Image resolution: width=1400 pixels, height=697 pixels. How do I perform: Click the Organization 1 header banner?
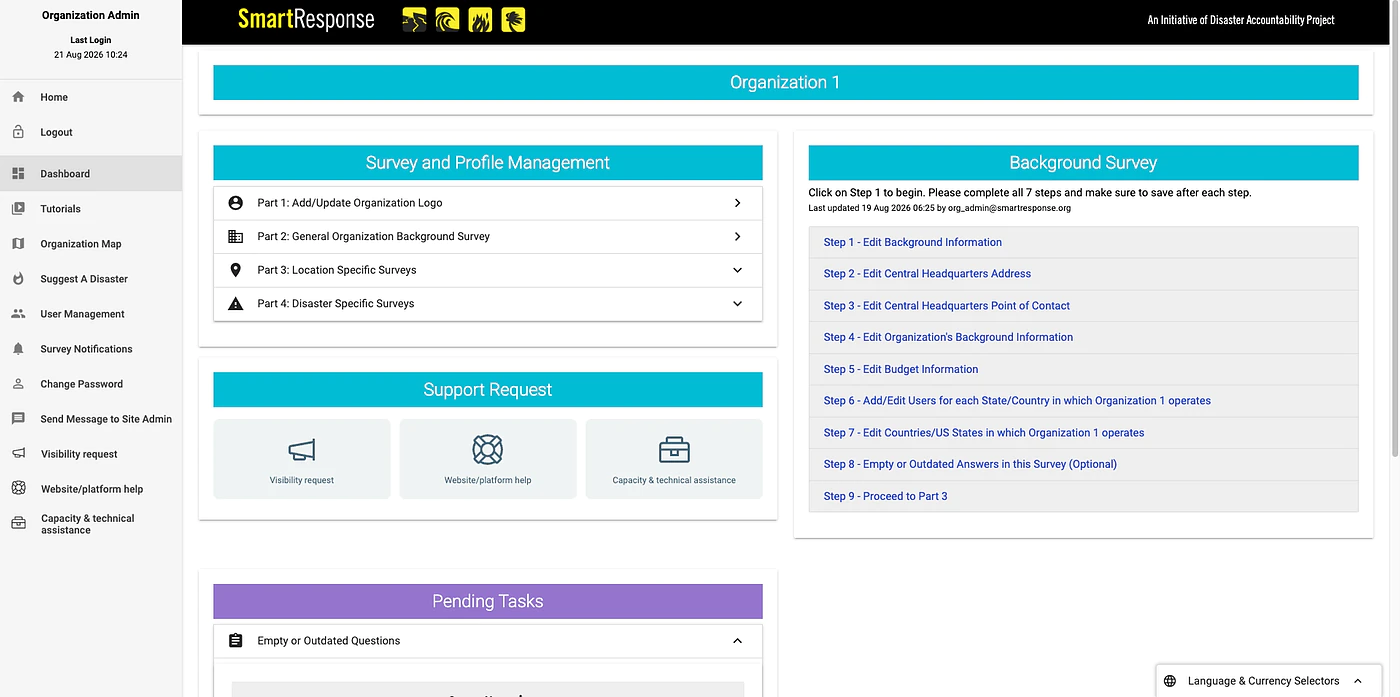click(786, 83)
